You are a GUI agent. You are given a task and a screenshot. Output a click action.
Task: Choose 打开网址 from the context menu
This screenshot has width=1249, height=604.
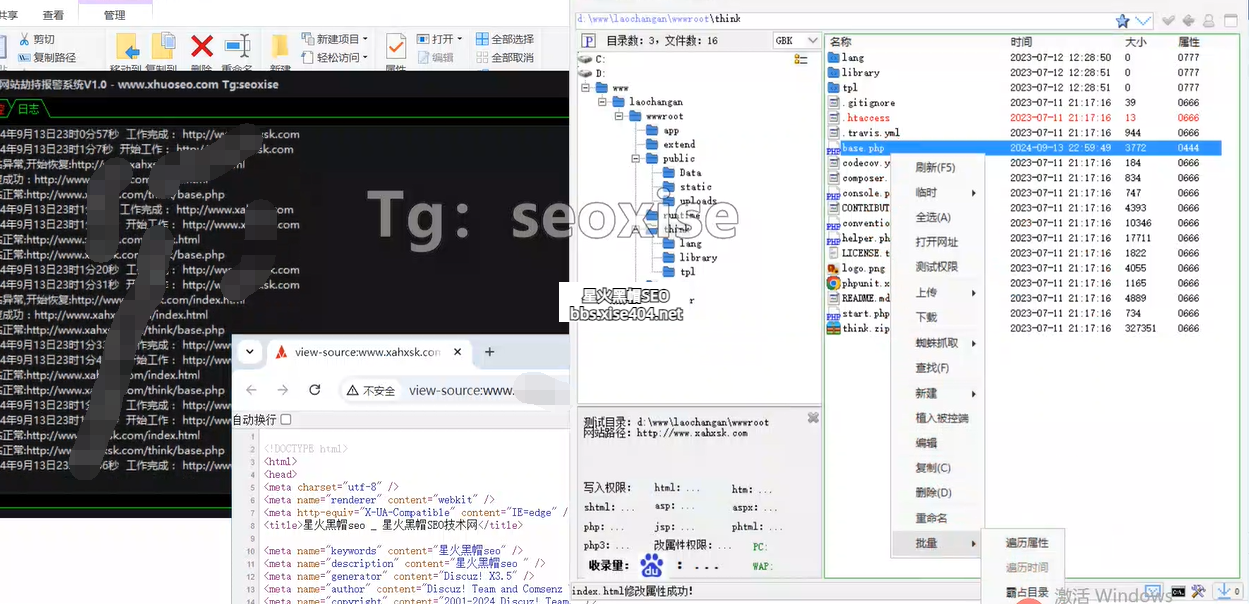pyautogui.click(x=935, y=242)
